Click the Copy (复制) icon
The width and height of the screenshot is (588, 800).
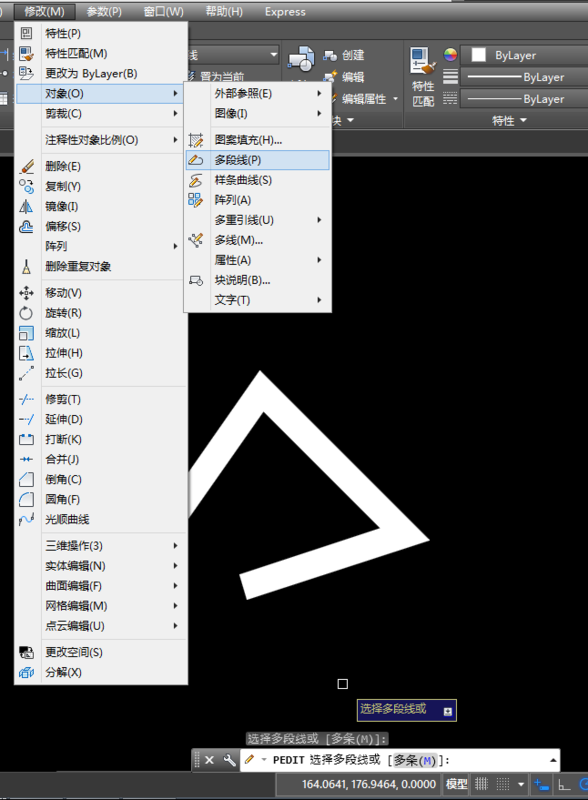coord(27,186)
